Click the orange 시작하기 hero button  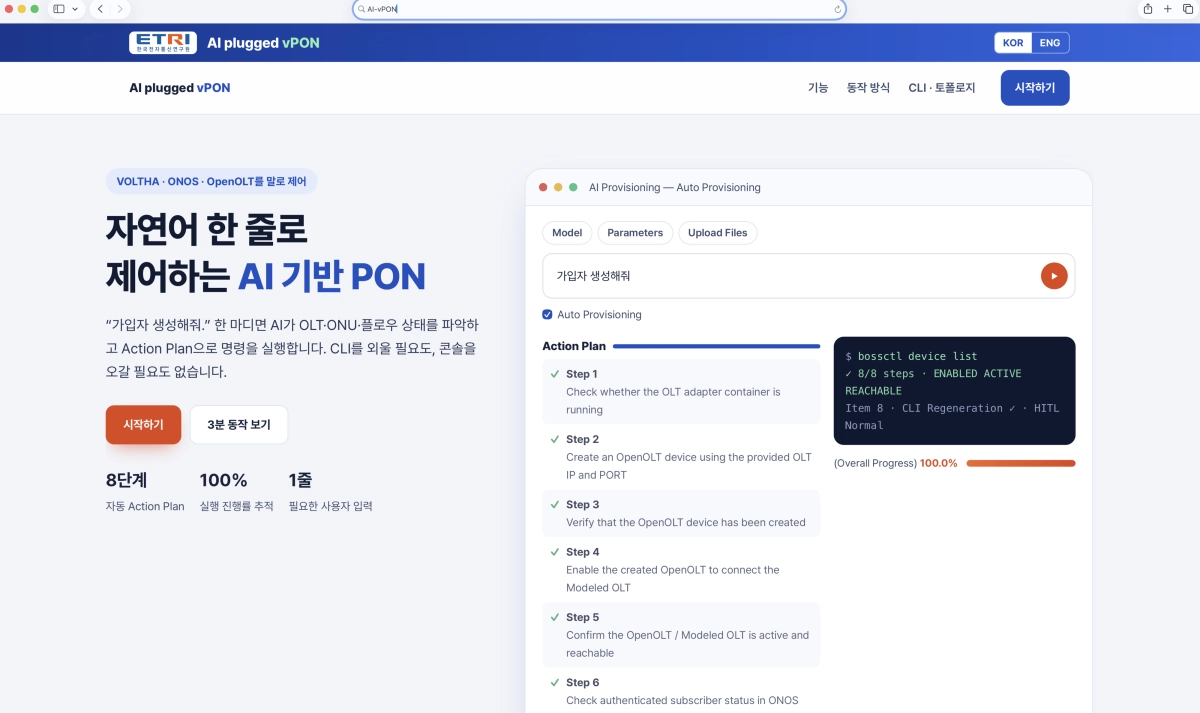coord(143,425)
